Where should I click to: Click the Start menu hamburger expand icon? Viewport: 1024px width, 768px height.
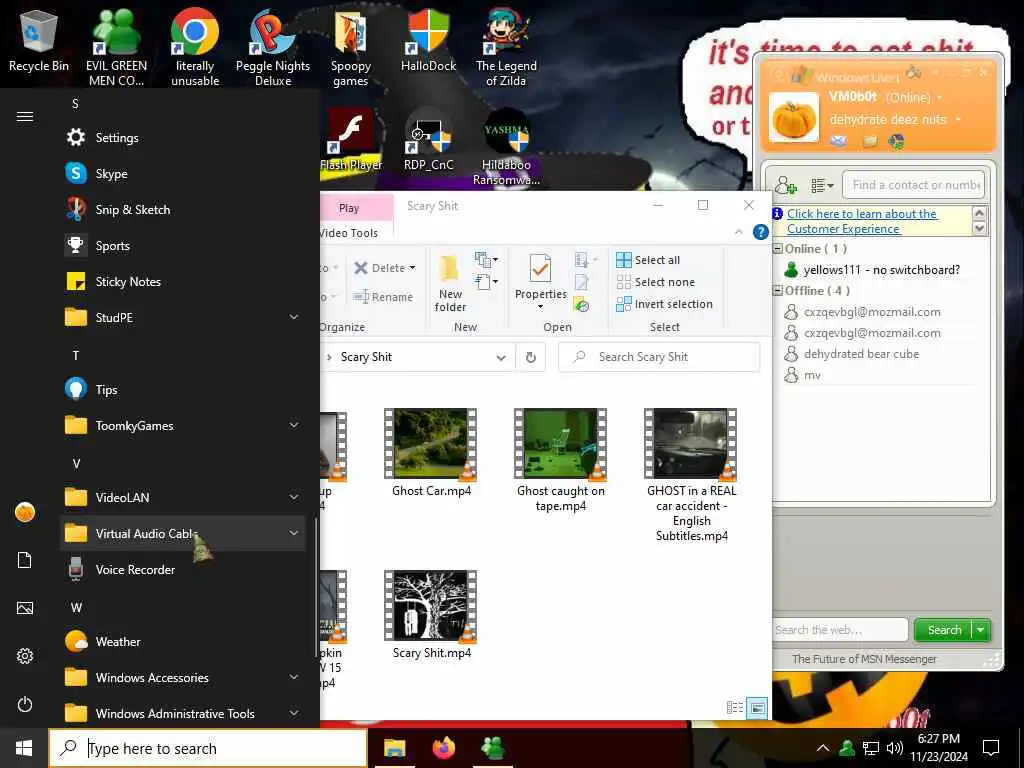click(x=25, y=117)
